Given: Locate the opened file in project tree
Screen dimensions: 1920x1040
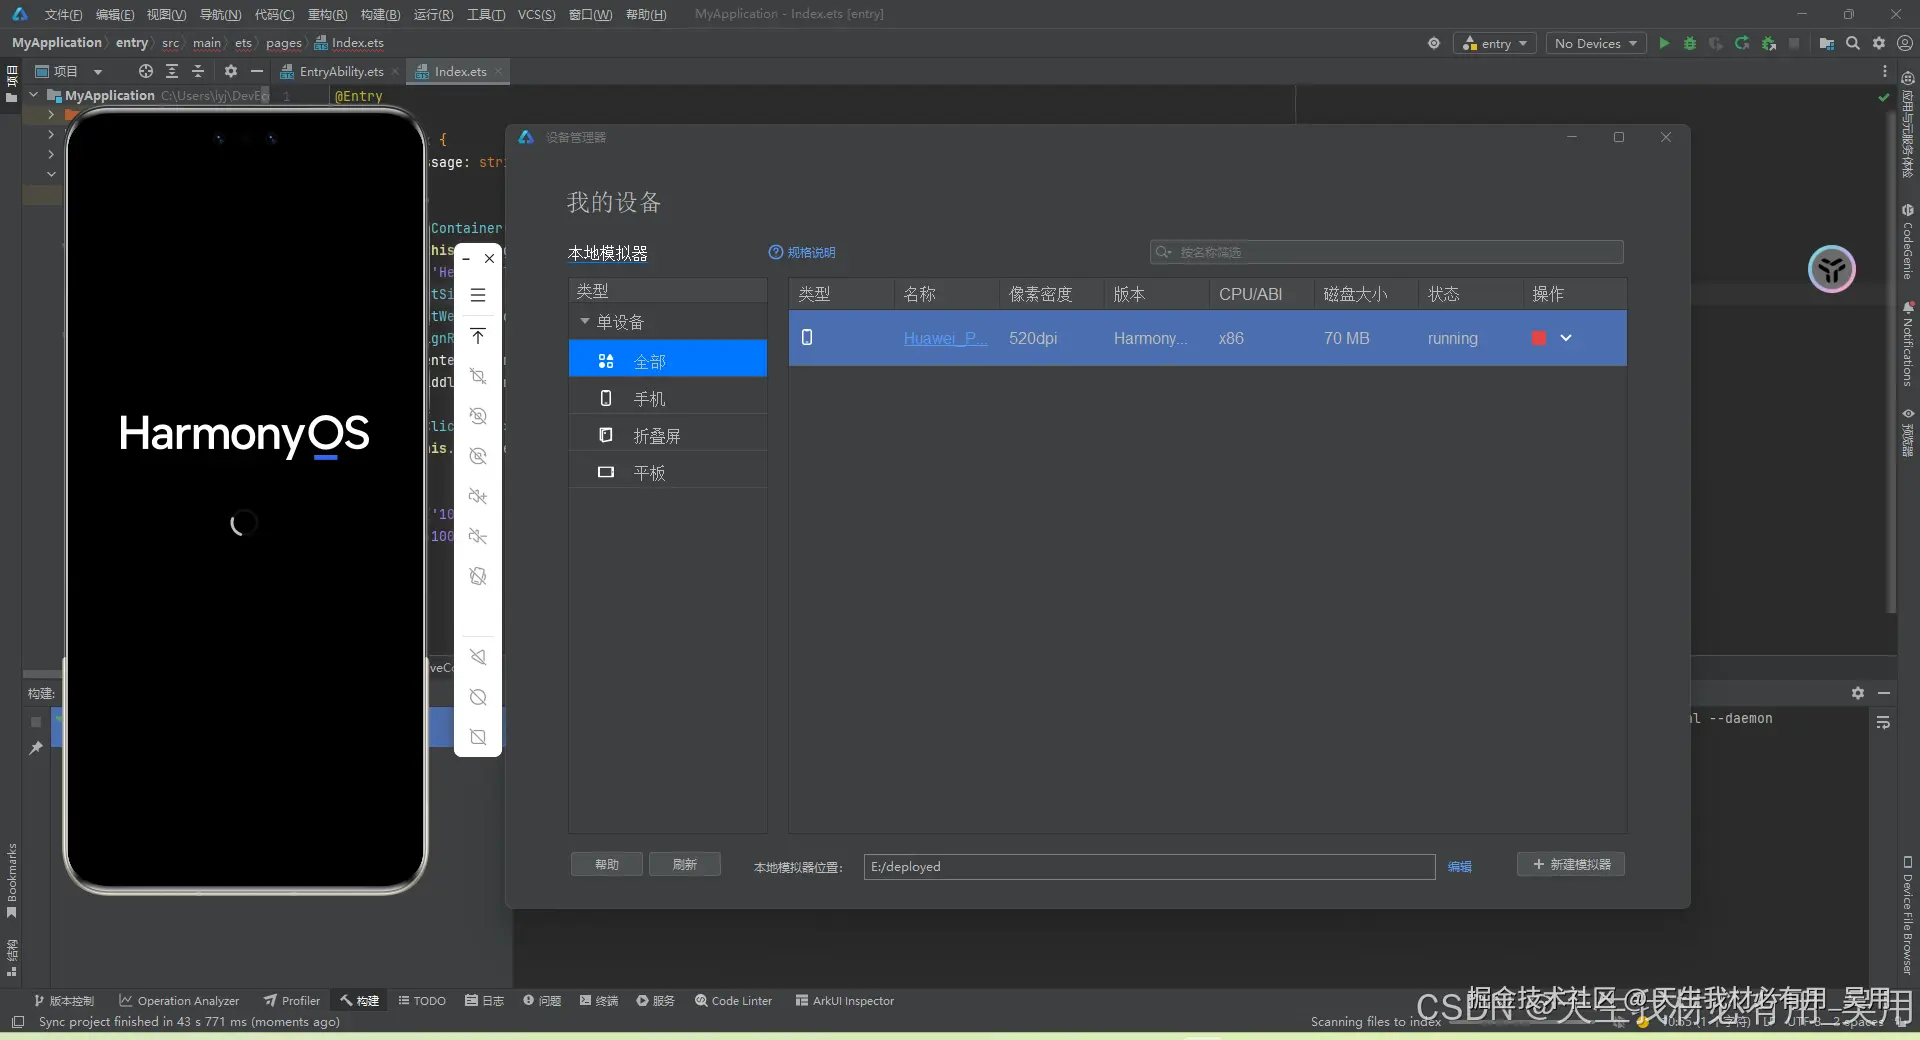Looking at the screenshot, I should point(146,71).
